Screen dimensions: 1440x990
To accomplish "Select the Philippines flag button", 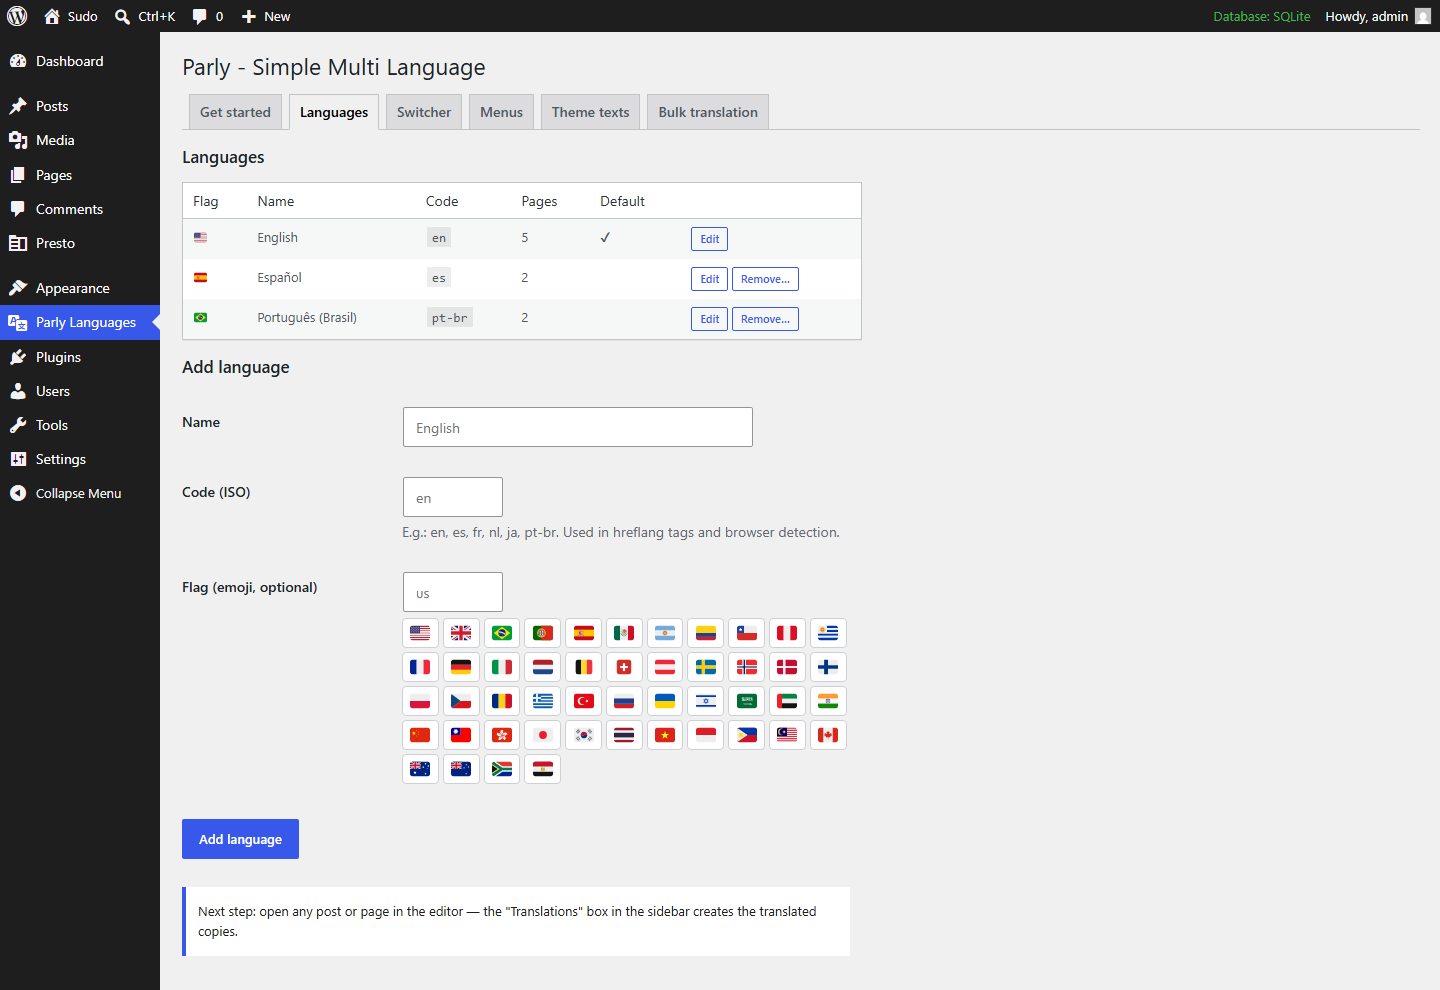I will pyautogui.click(x=747, y=735).
